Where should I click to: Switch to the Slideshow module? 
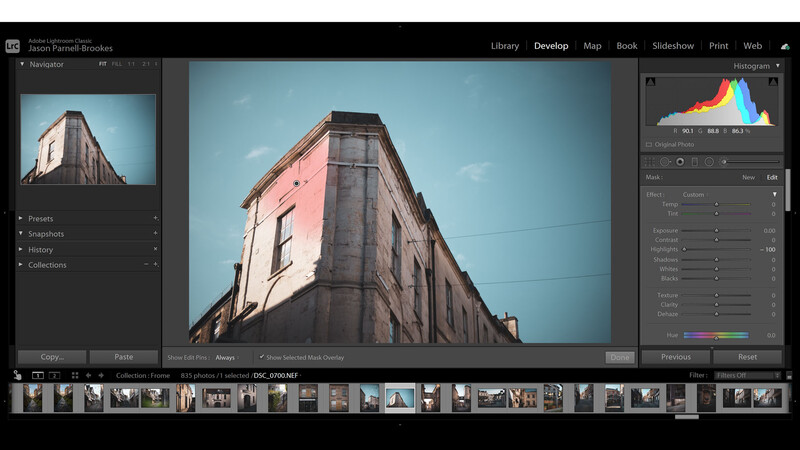(x=673, y=46)
